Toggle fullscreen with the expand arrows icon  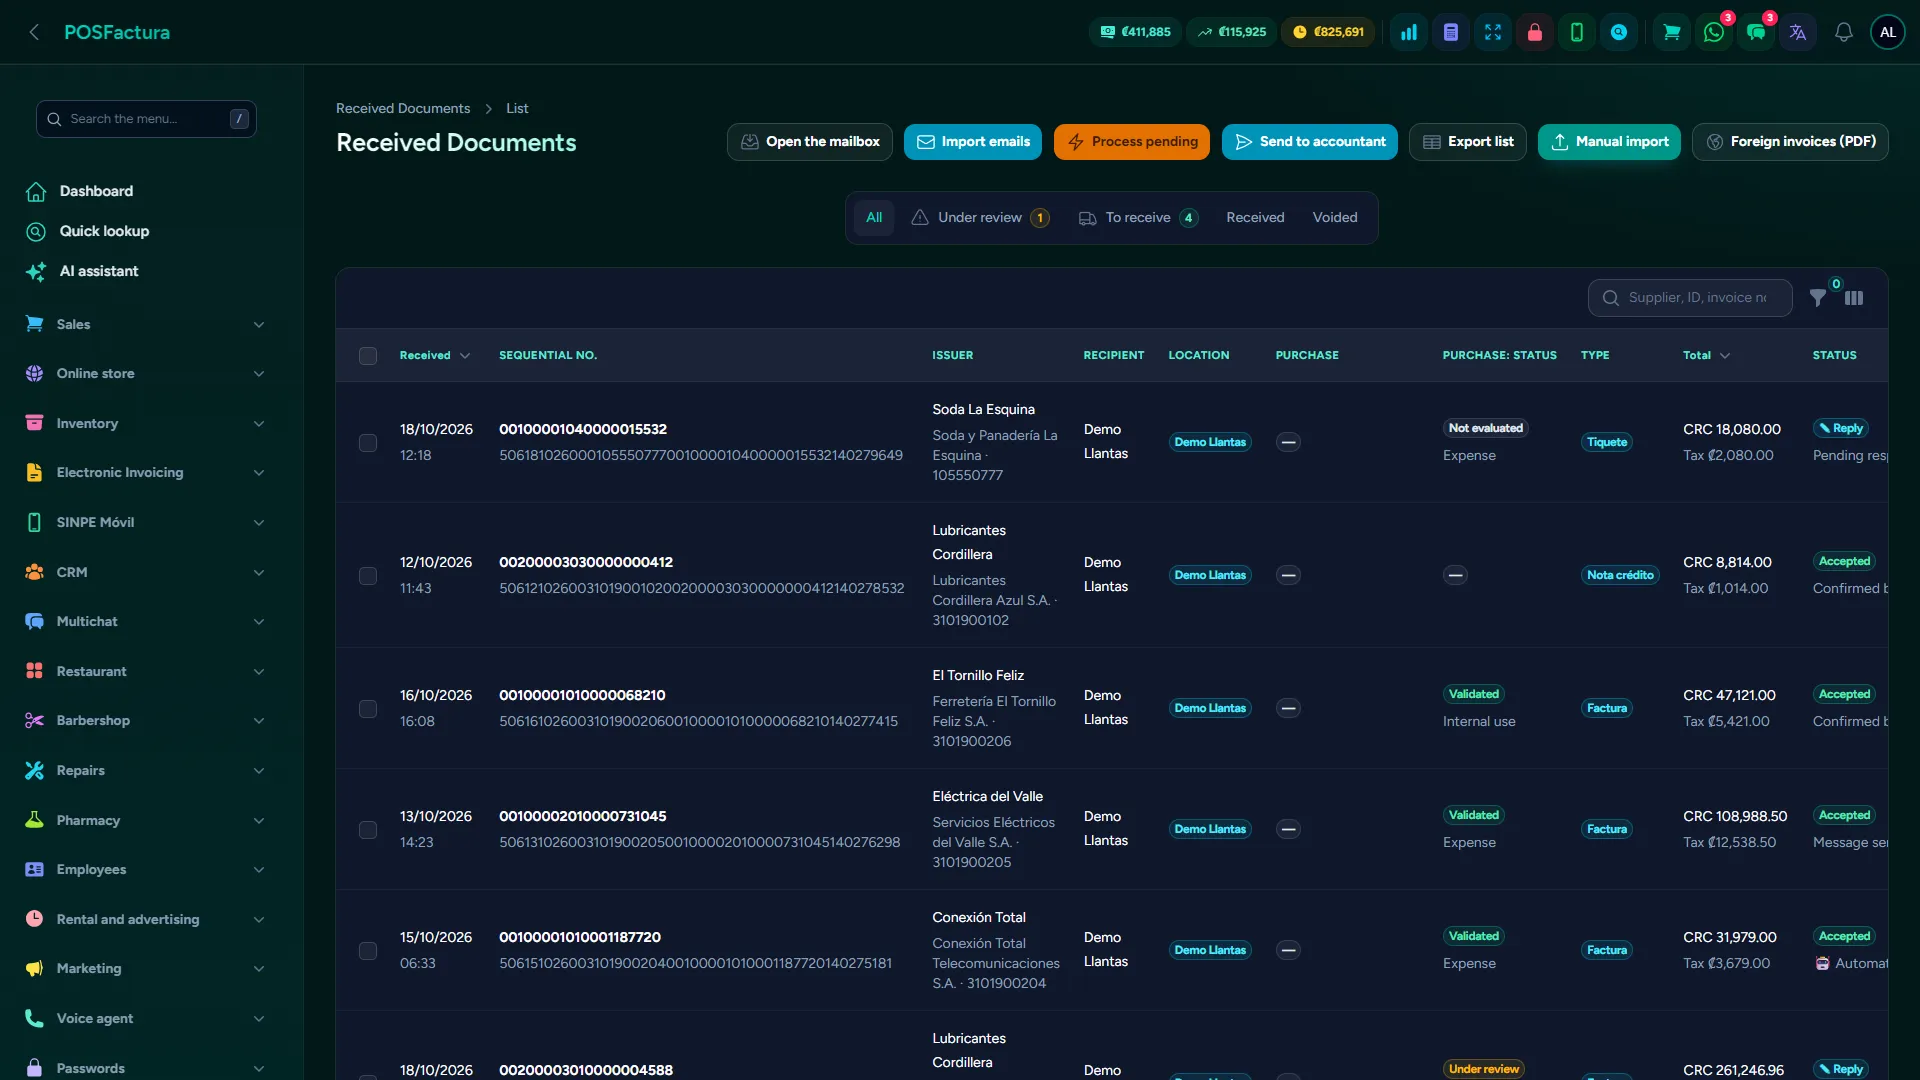click(x=1493, y=32)
